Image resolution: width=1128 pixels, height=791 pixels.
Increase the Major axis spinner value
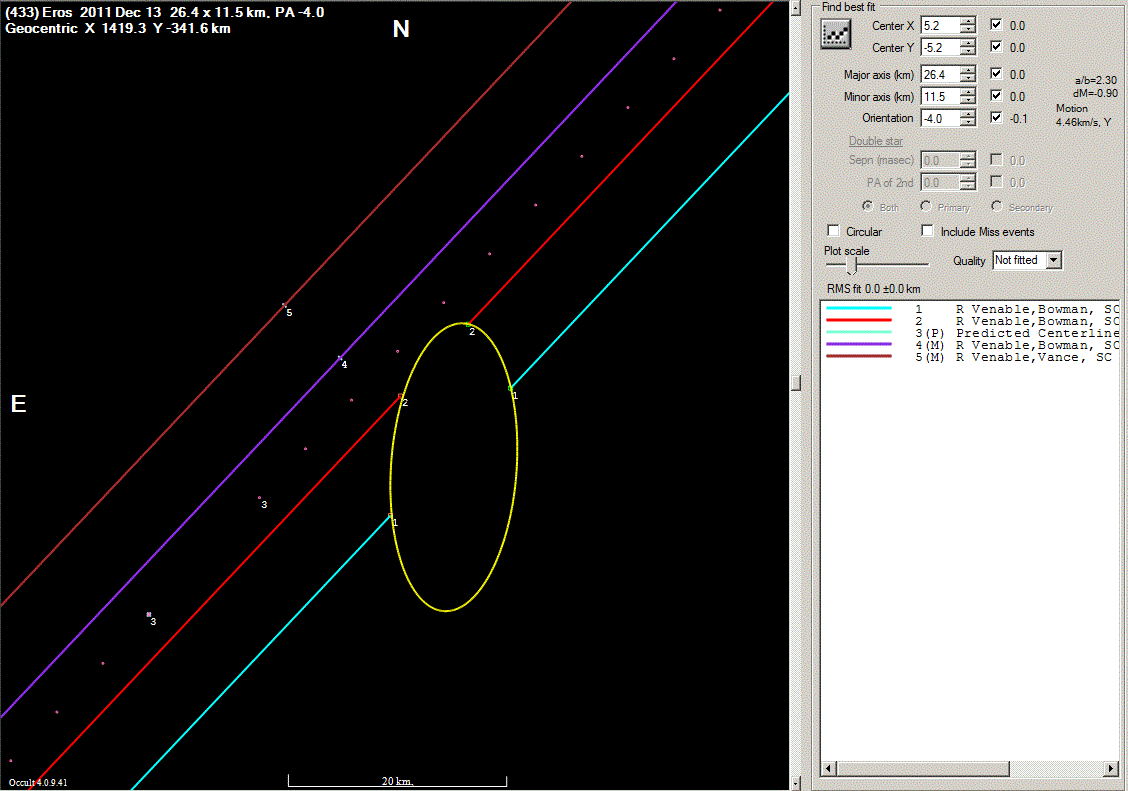967,70
